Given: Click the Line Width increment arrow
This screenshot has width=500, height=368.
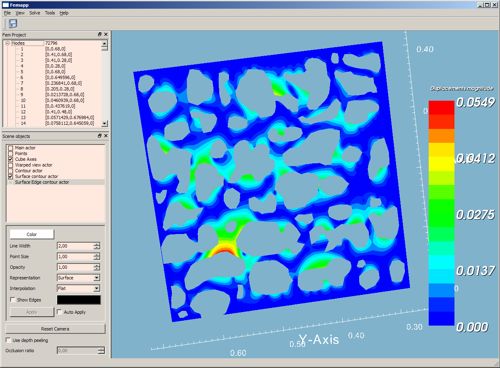Looking at the screenshot, I should pos(97,244).
